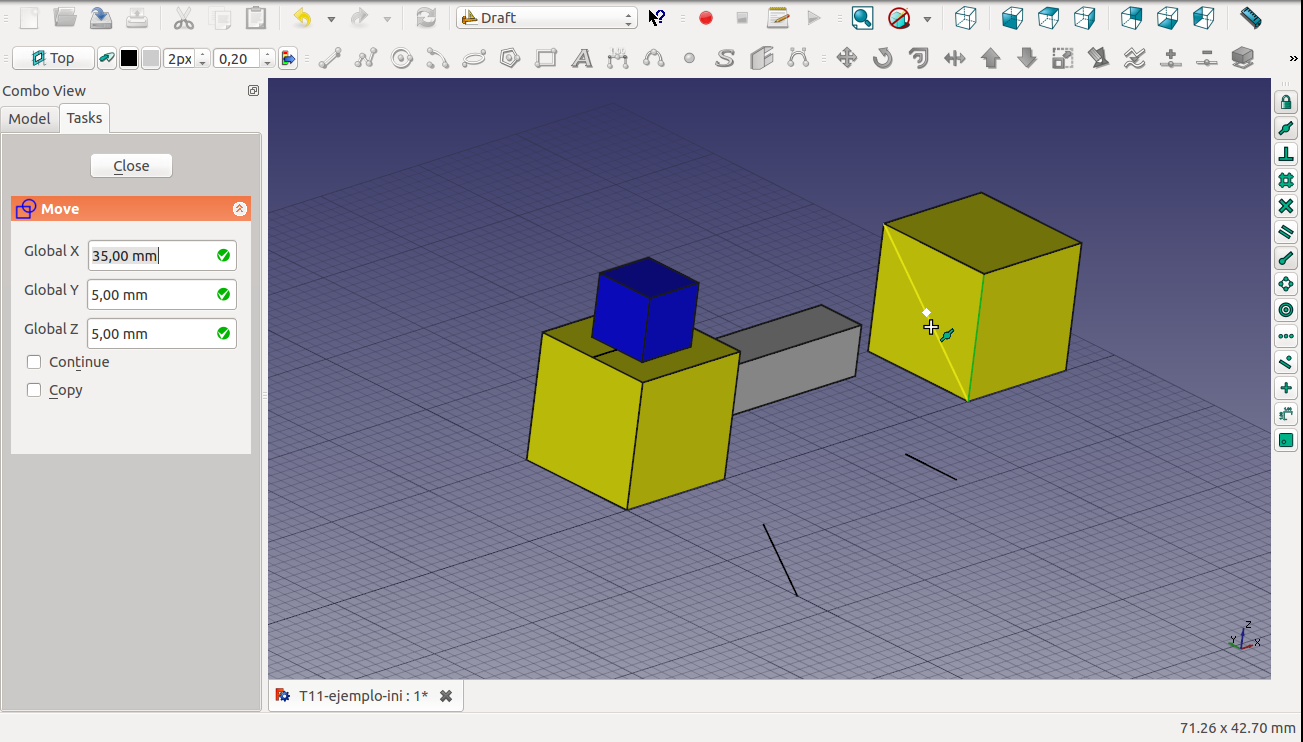Start macro recording with the red button

pos(706,18)
